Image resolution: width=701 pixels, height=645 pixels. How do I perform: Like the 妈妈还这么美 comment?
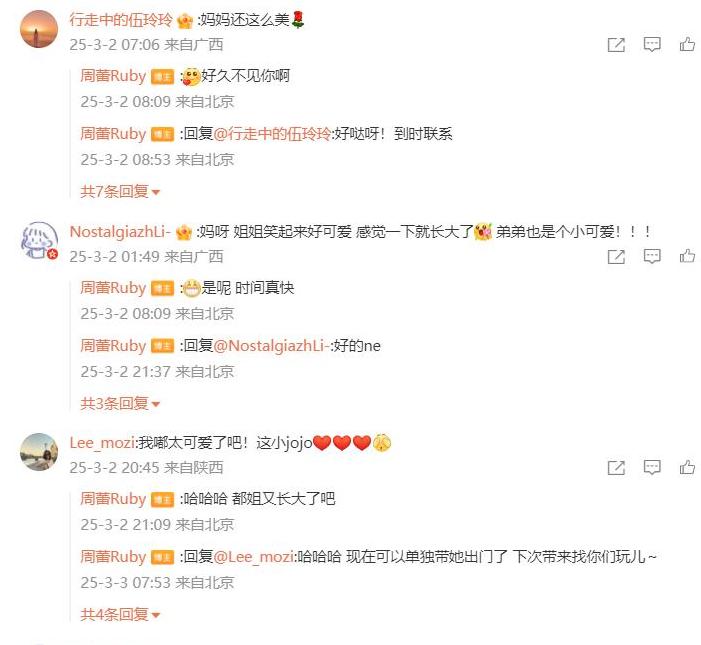(x=687, y=44)
